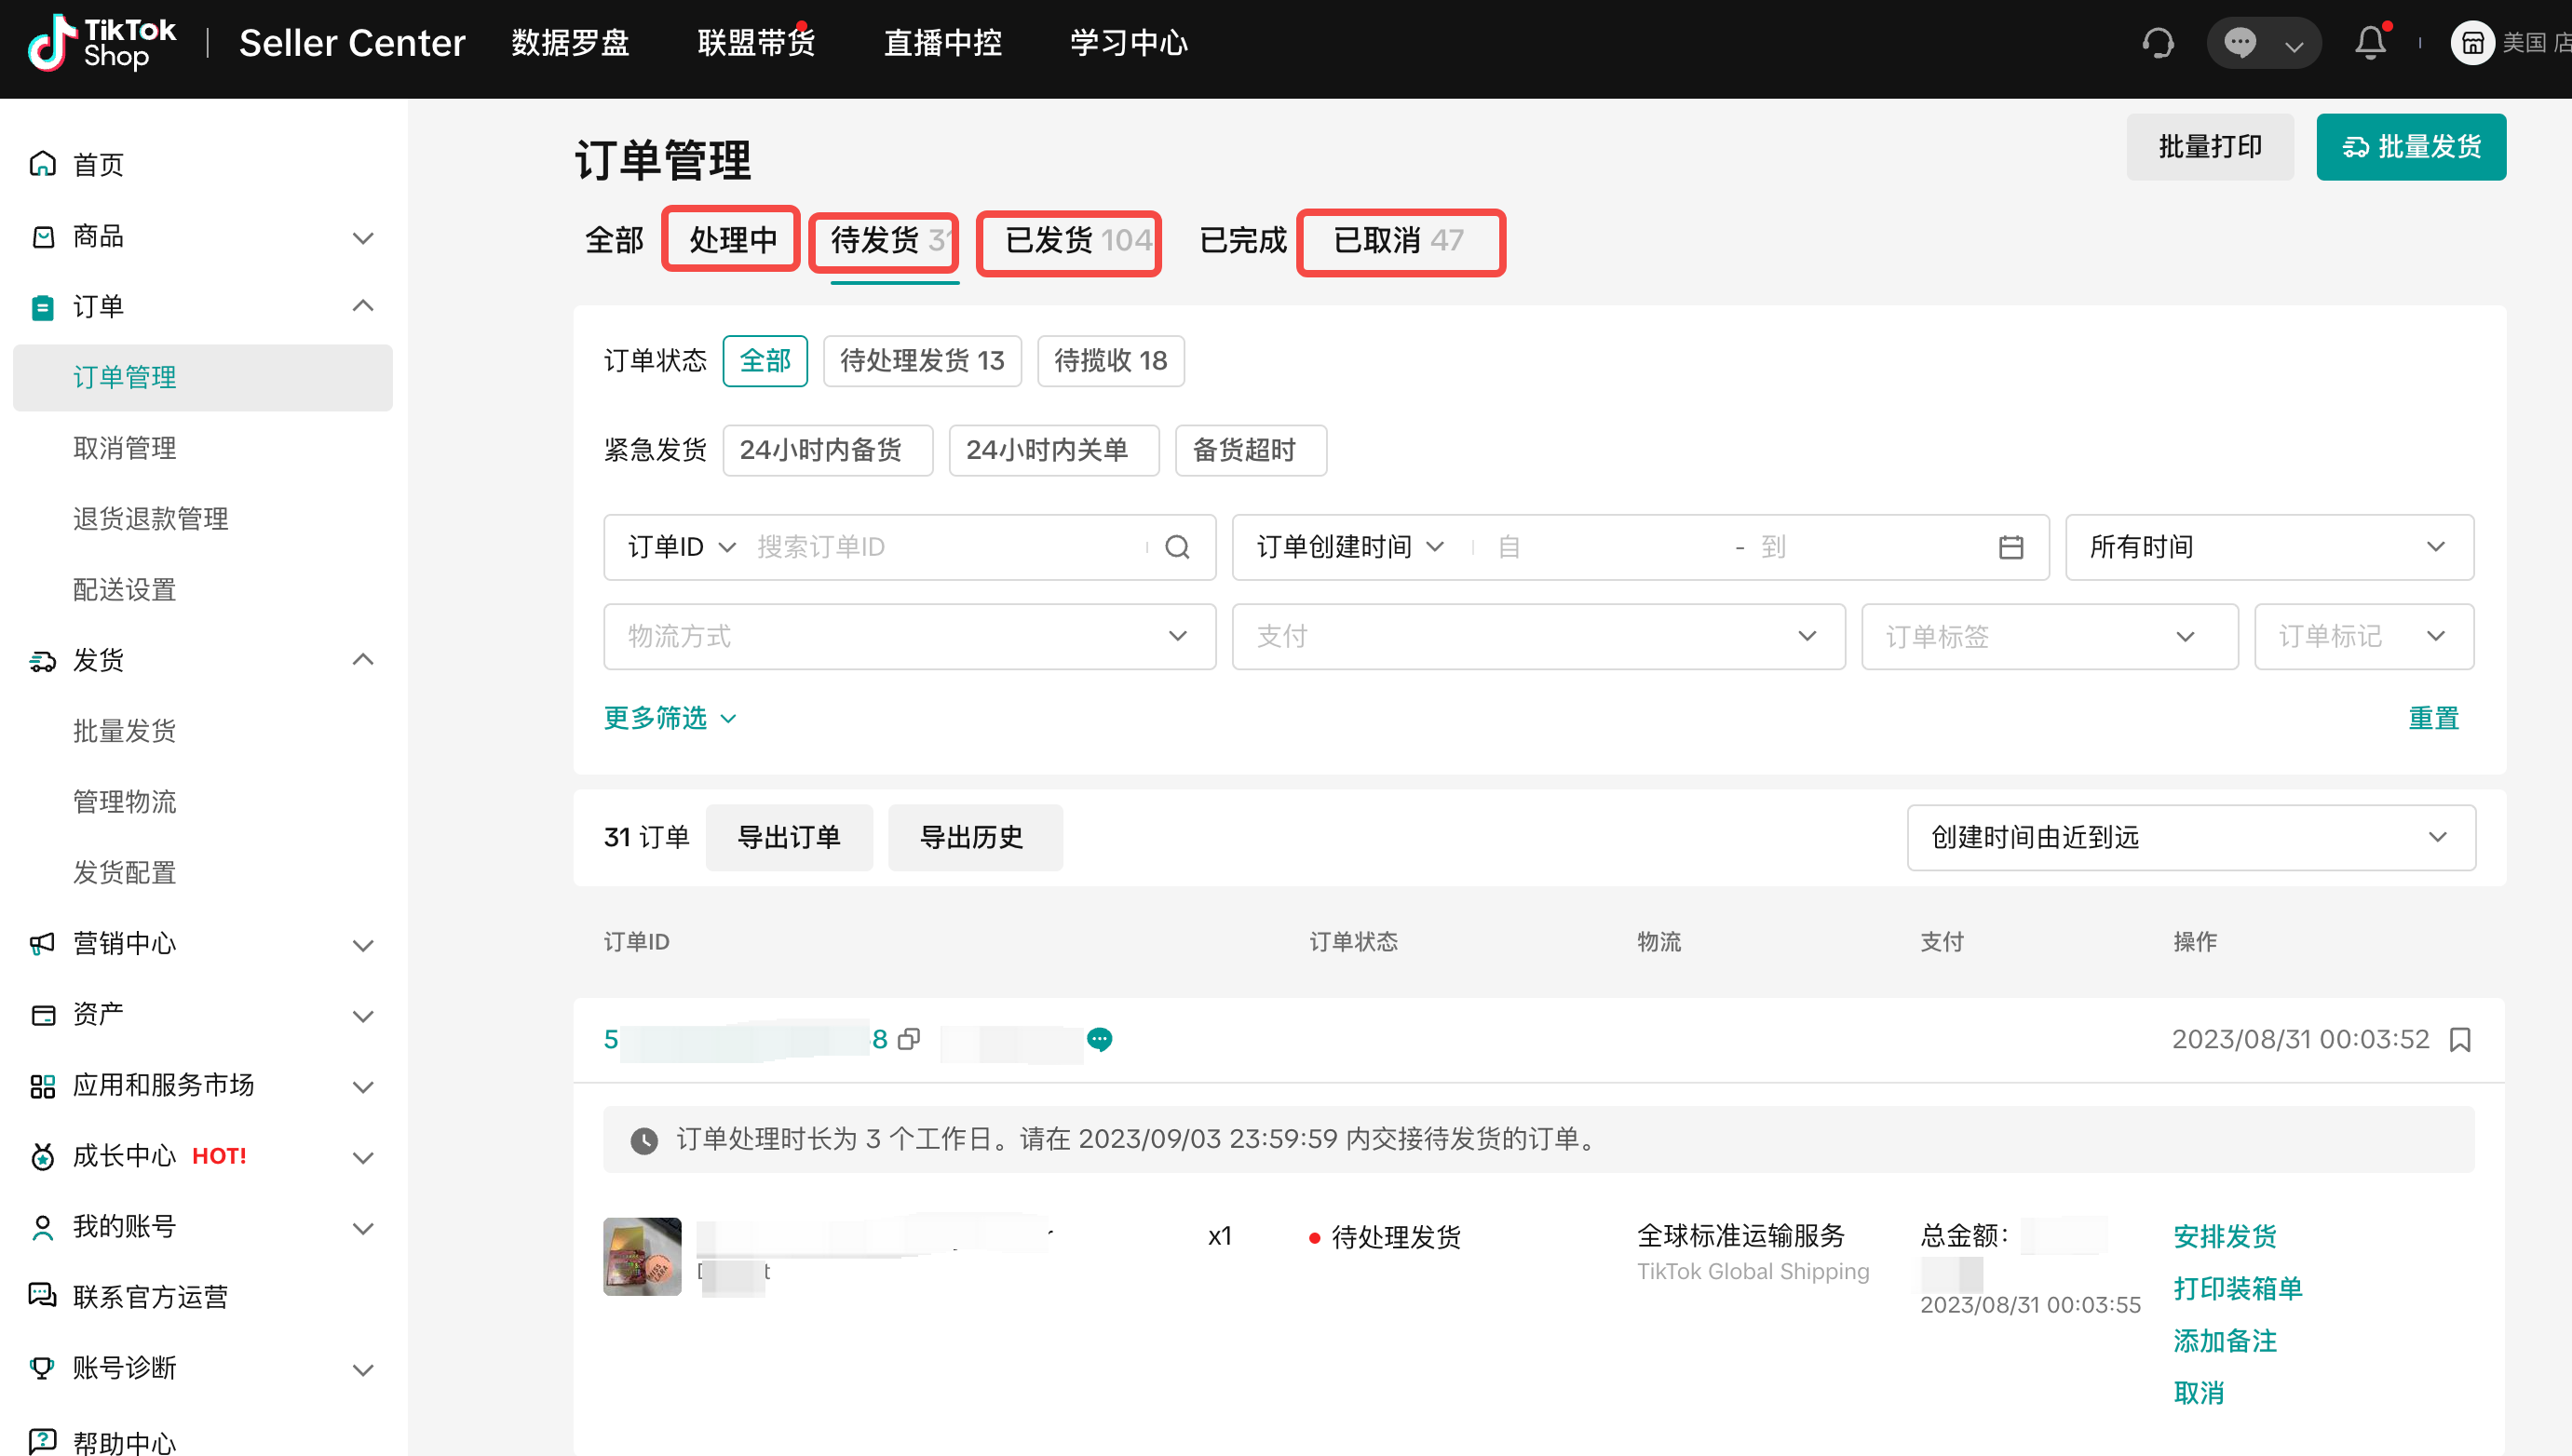Viewport: 2572px width, 1456px height.
Task: Click the TikTok Shop logo
Action: pyautogui.click(x=100, y=43)
